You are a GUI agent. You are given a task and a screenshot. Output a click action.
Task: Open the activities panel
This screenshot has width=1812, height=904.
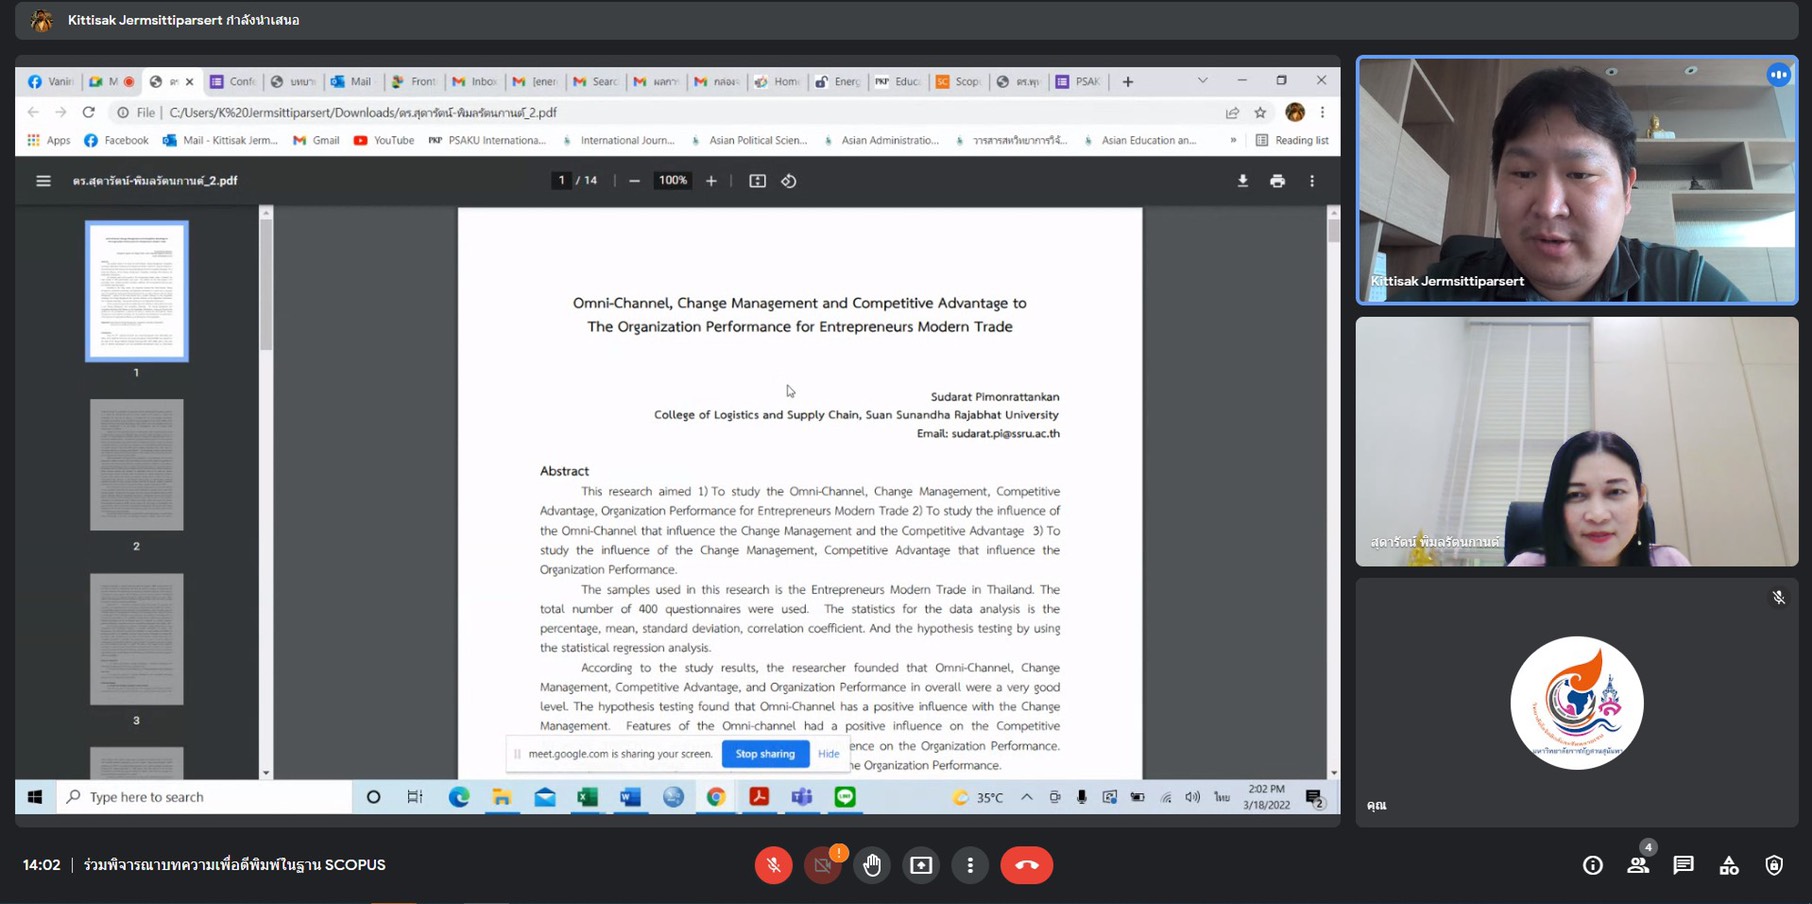(1728, 865)
